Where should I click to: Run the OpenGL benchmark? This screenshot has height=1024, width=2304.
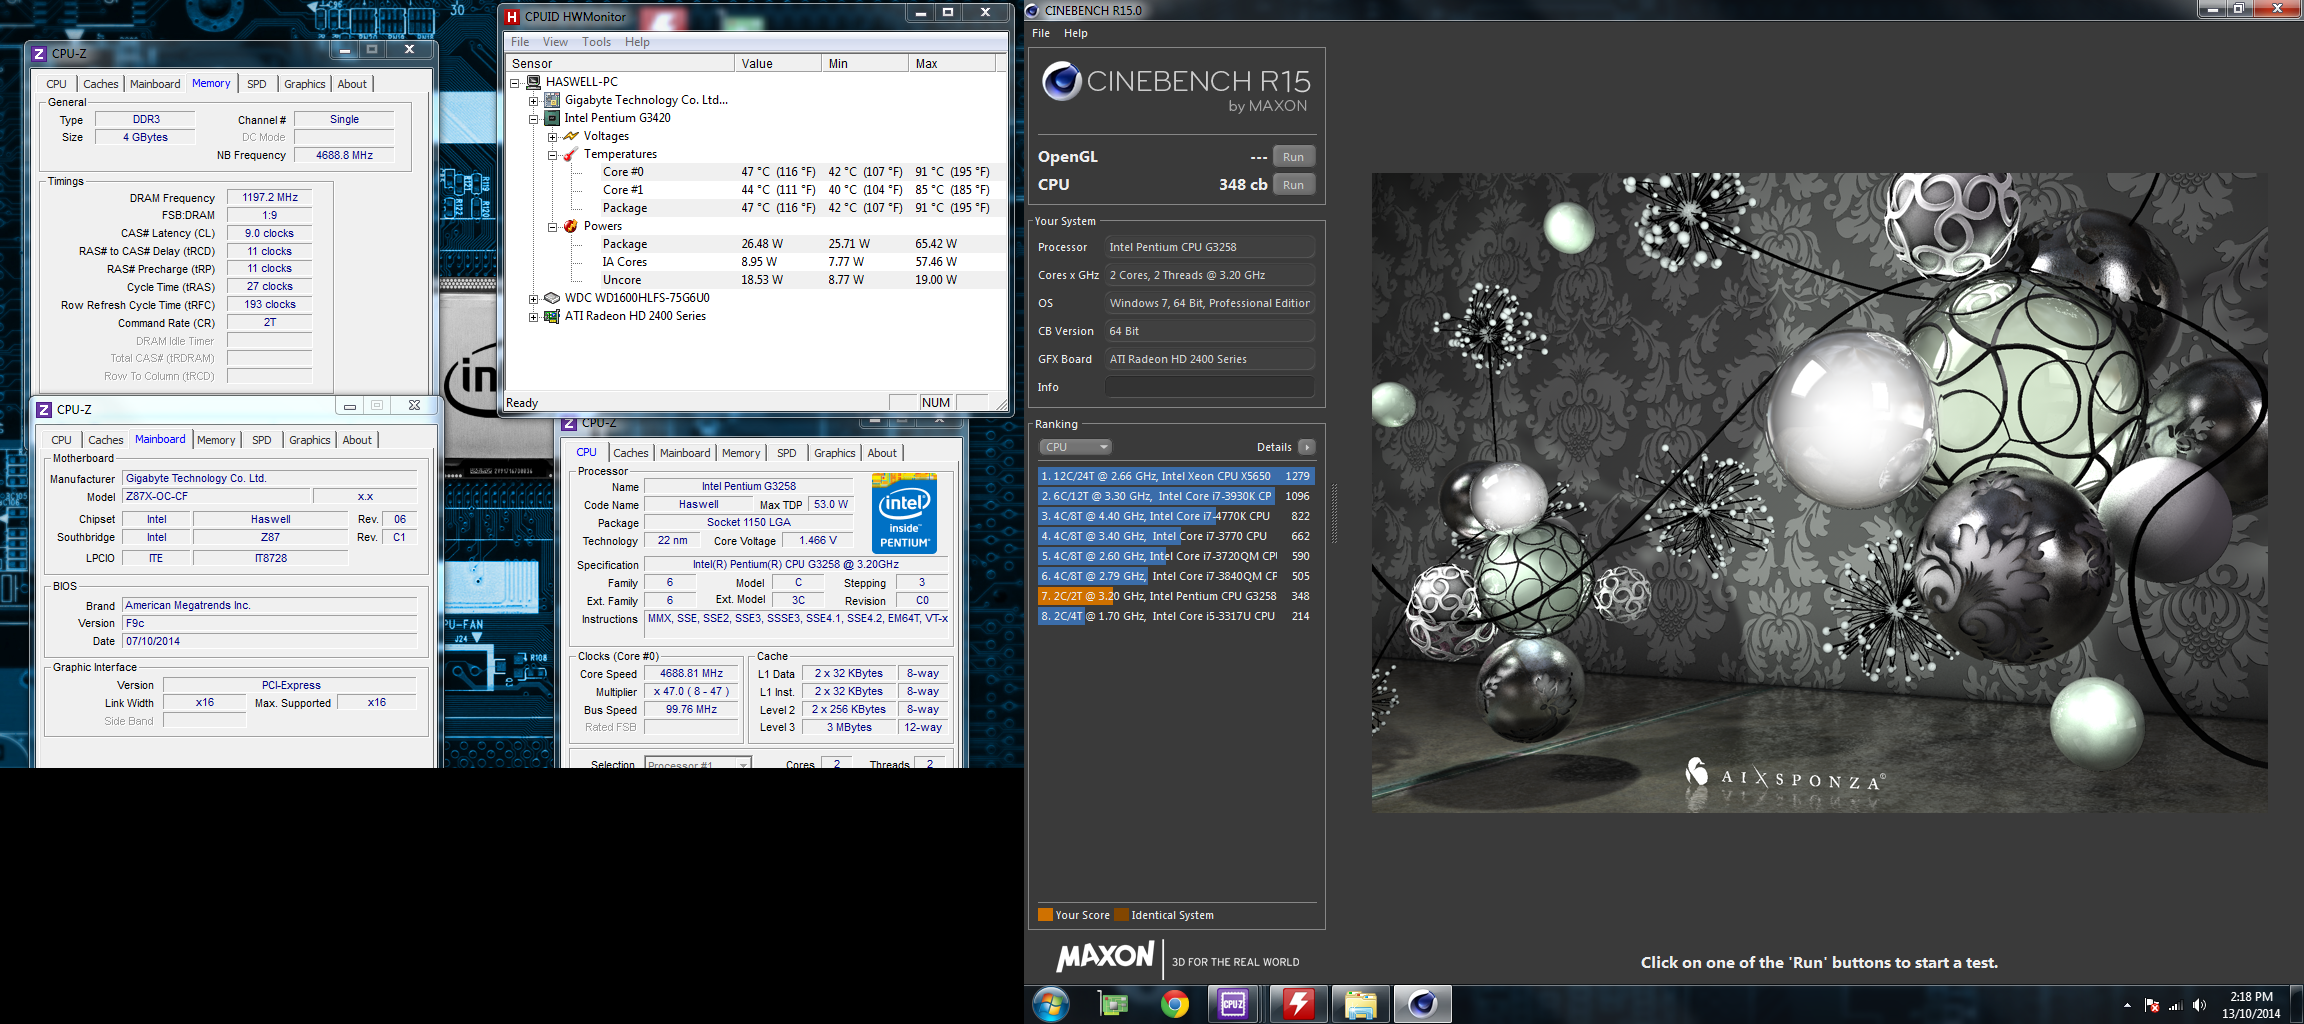(1293, 157)
